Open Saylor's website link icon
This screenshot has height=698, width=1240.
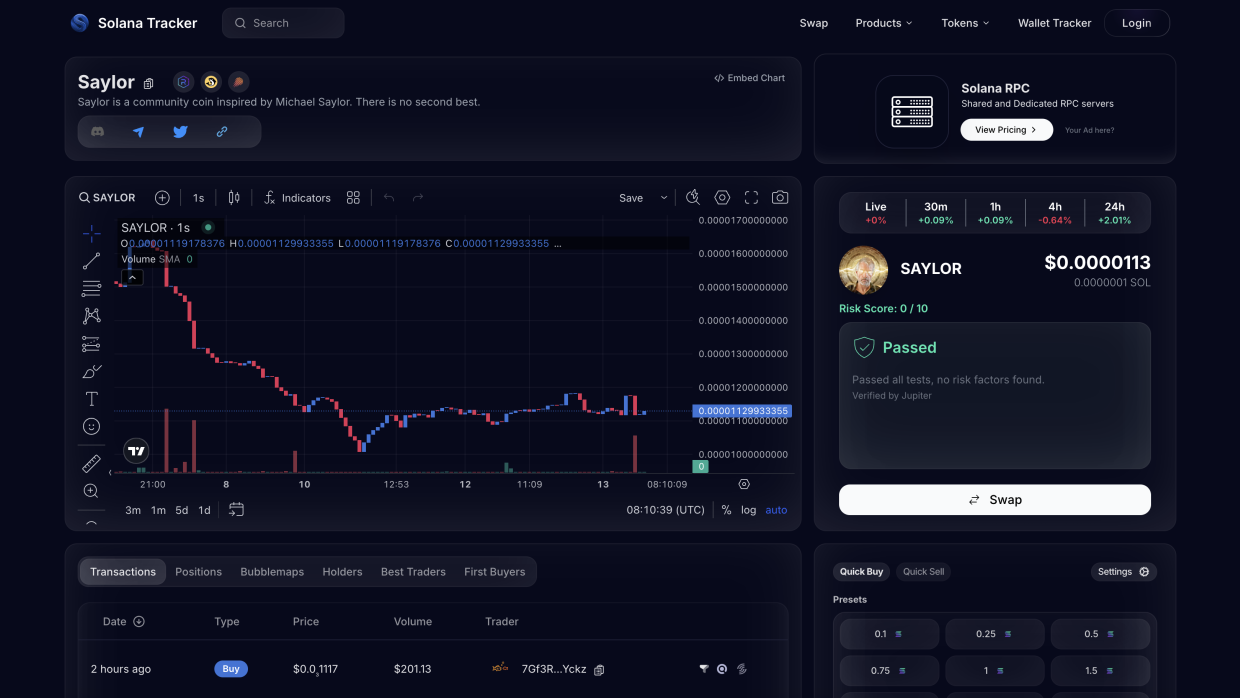point(222,132)
